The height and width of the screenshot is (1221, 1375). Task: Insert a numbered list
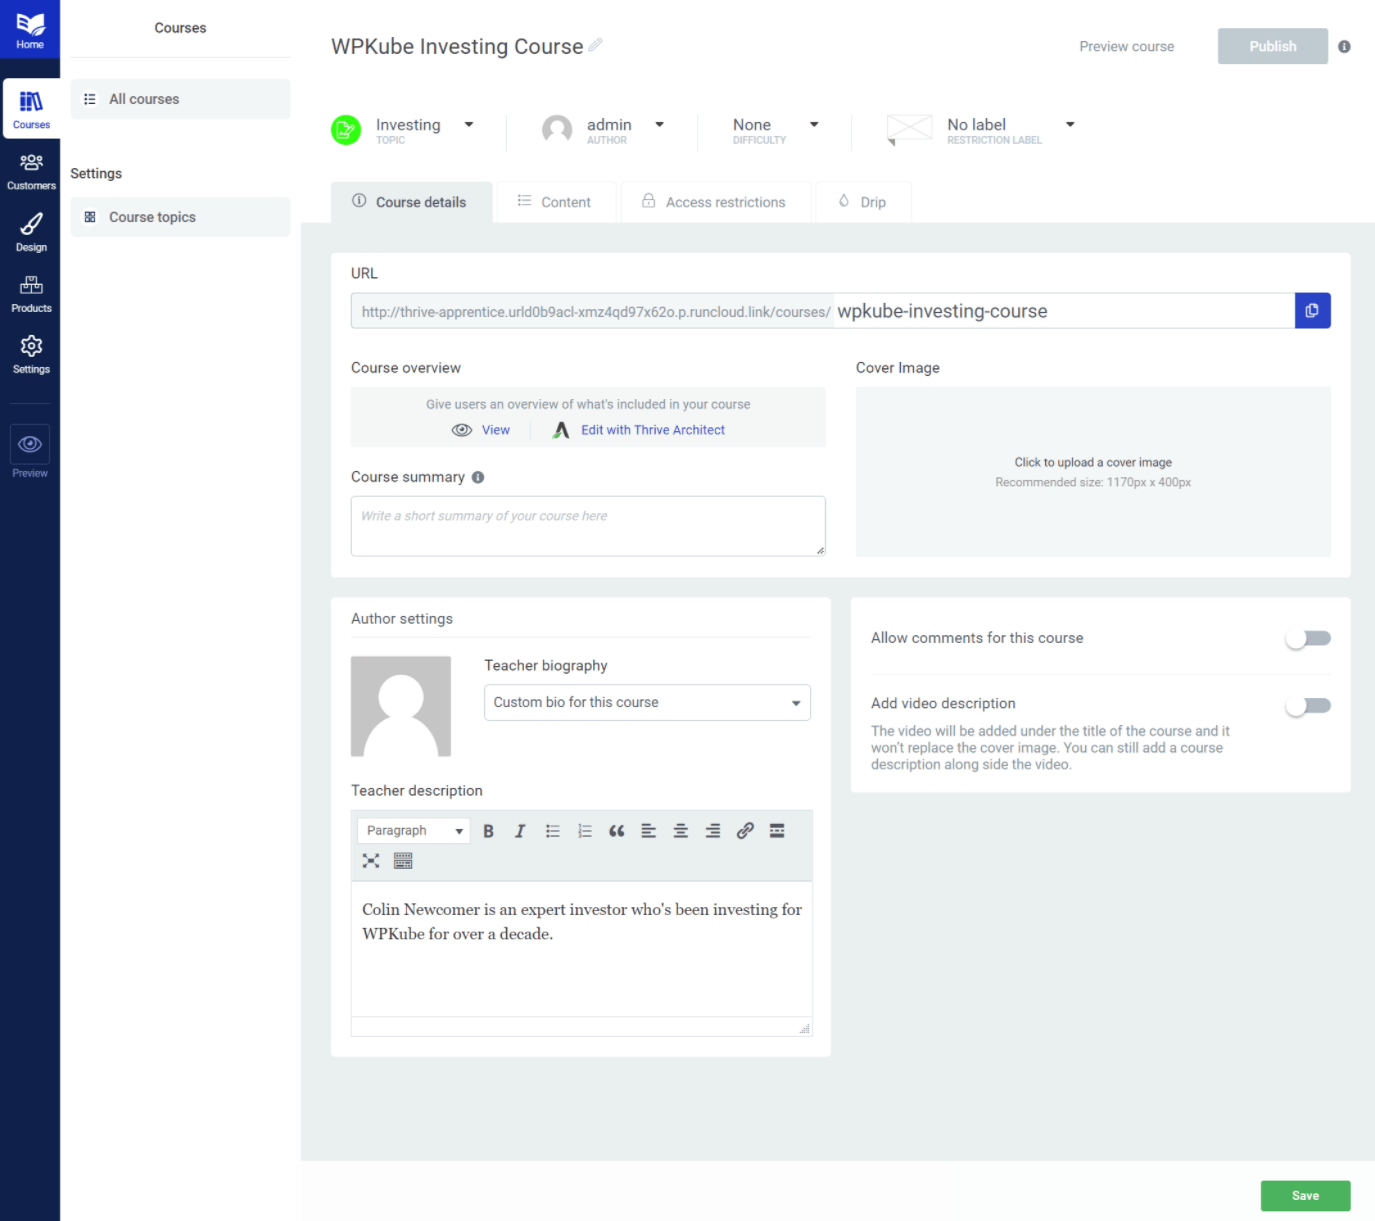coord(585,831)
